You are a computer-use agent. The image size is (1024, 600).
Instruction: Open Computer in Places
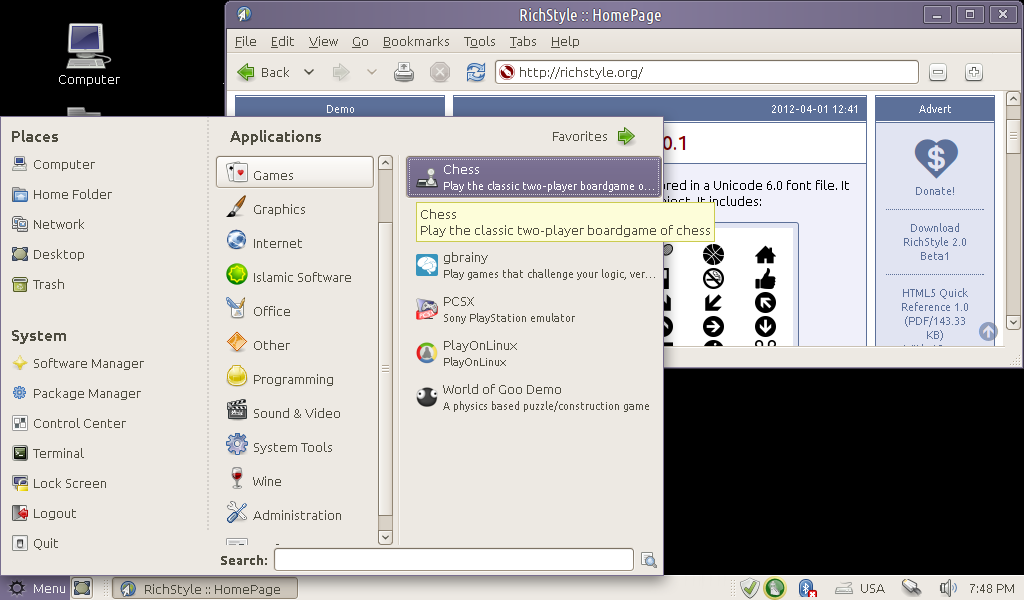click(x=54, y=164)
